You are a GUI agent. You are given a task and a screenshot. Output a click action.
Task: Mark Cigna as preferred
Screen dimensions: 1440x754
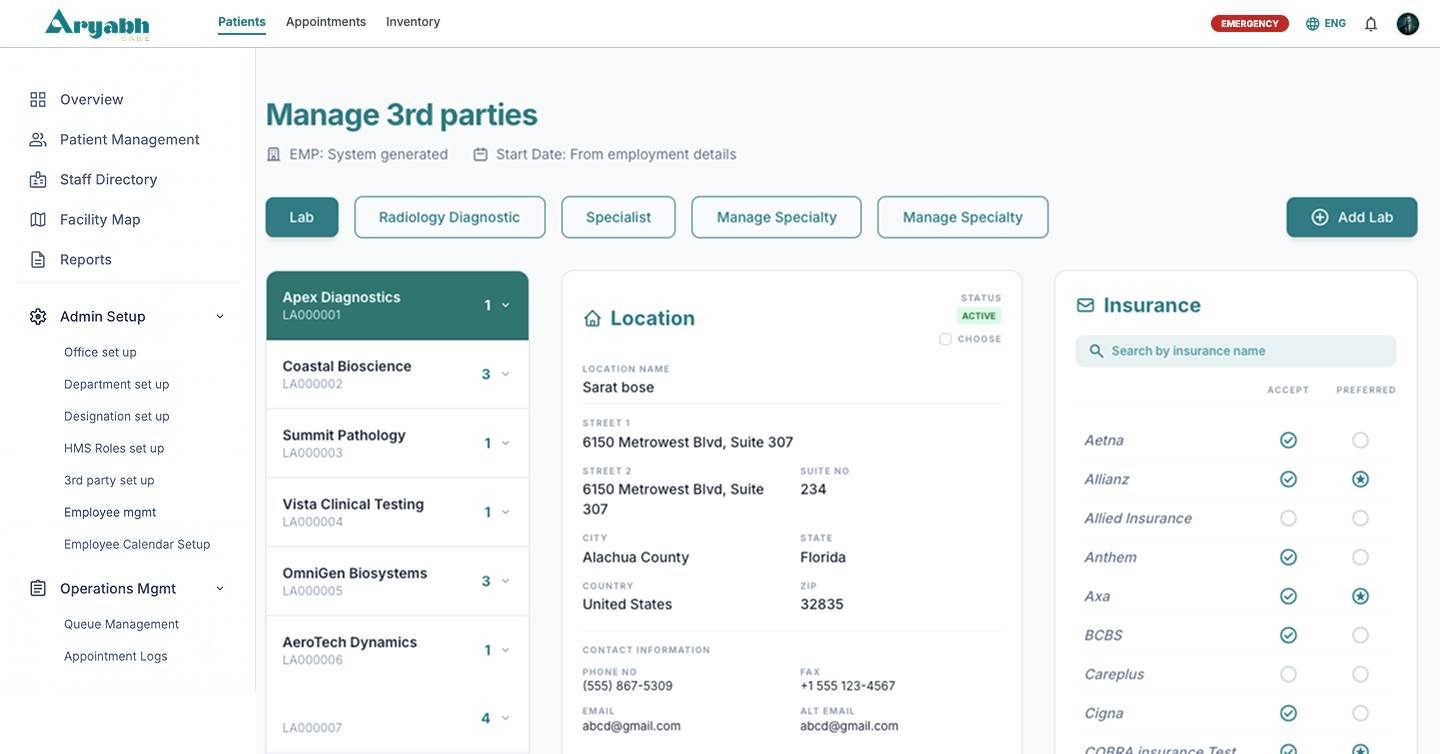(1360, 713)
